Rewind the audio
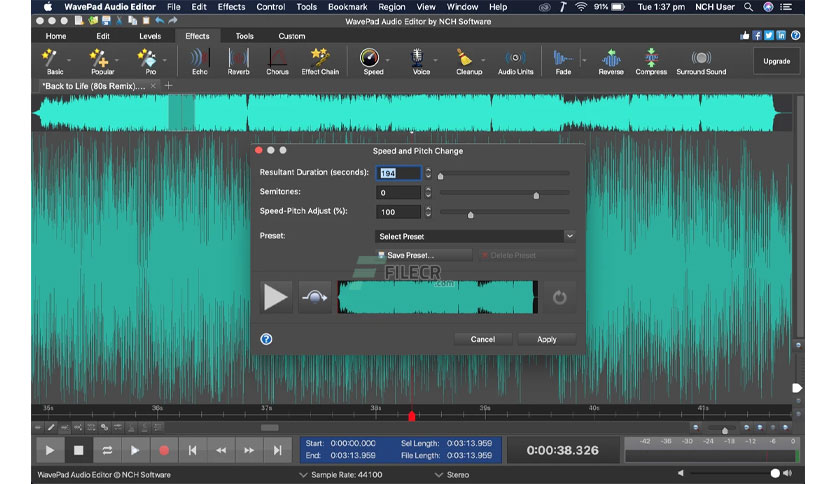 pyautogui.click(x=221, y=450)
